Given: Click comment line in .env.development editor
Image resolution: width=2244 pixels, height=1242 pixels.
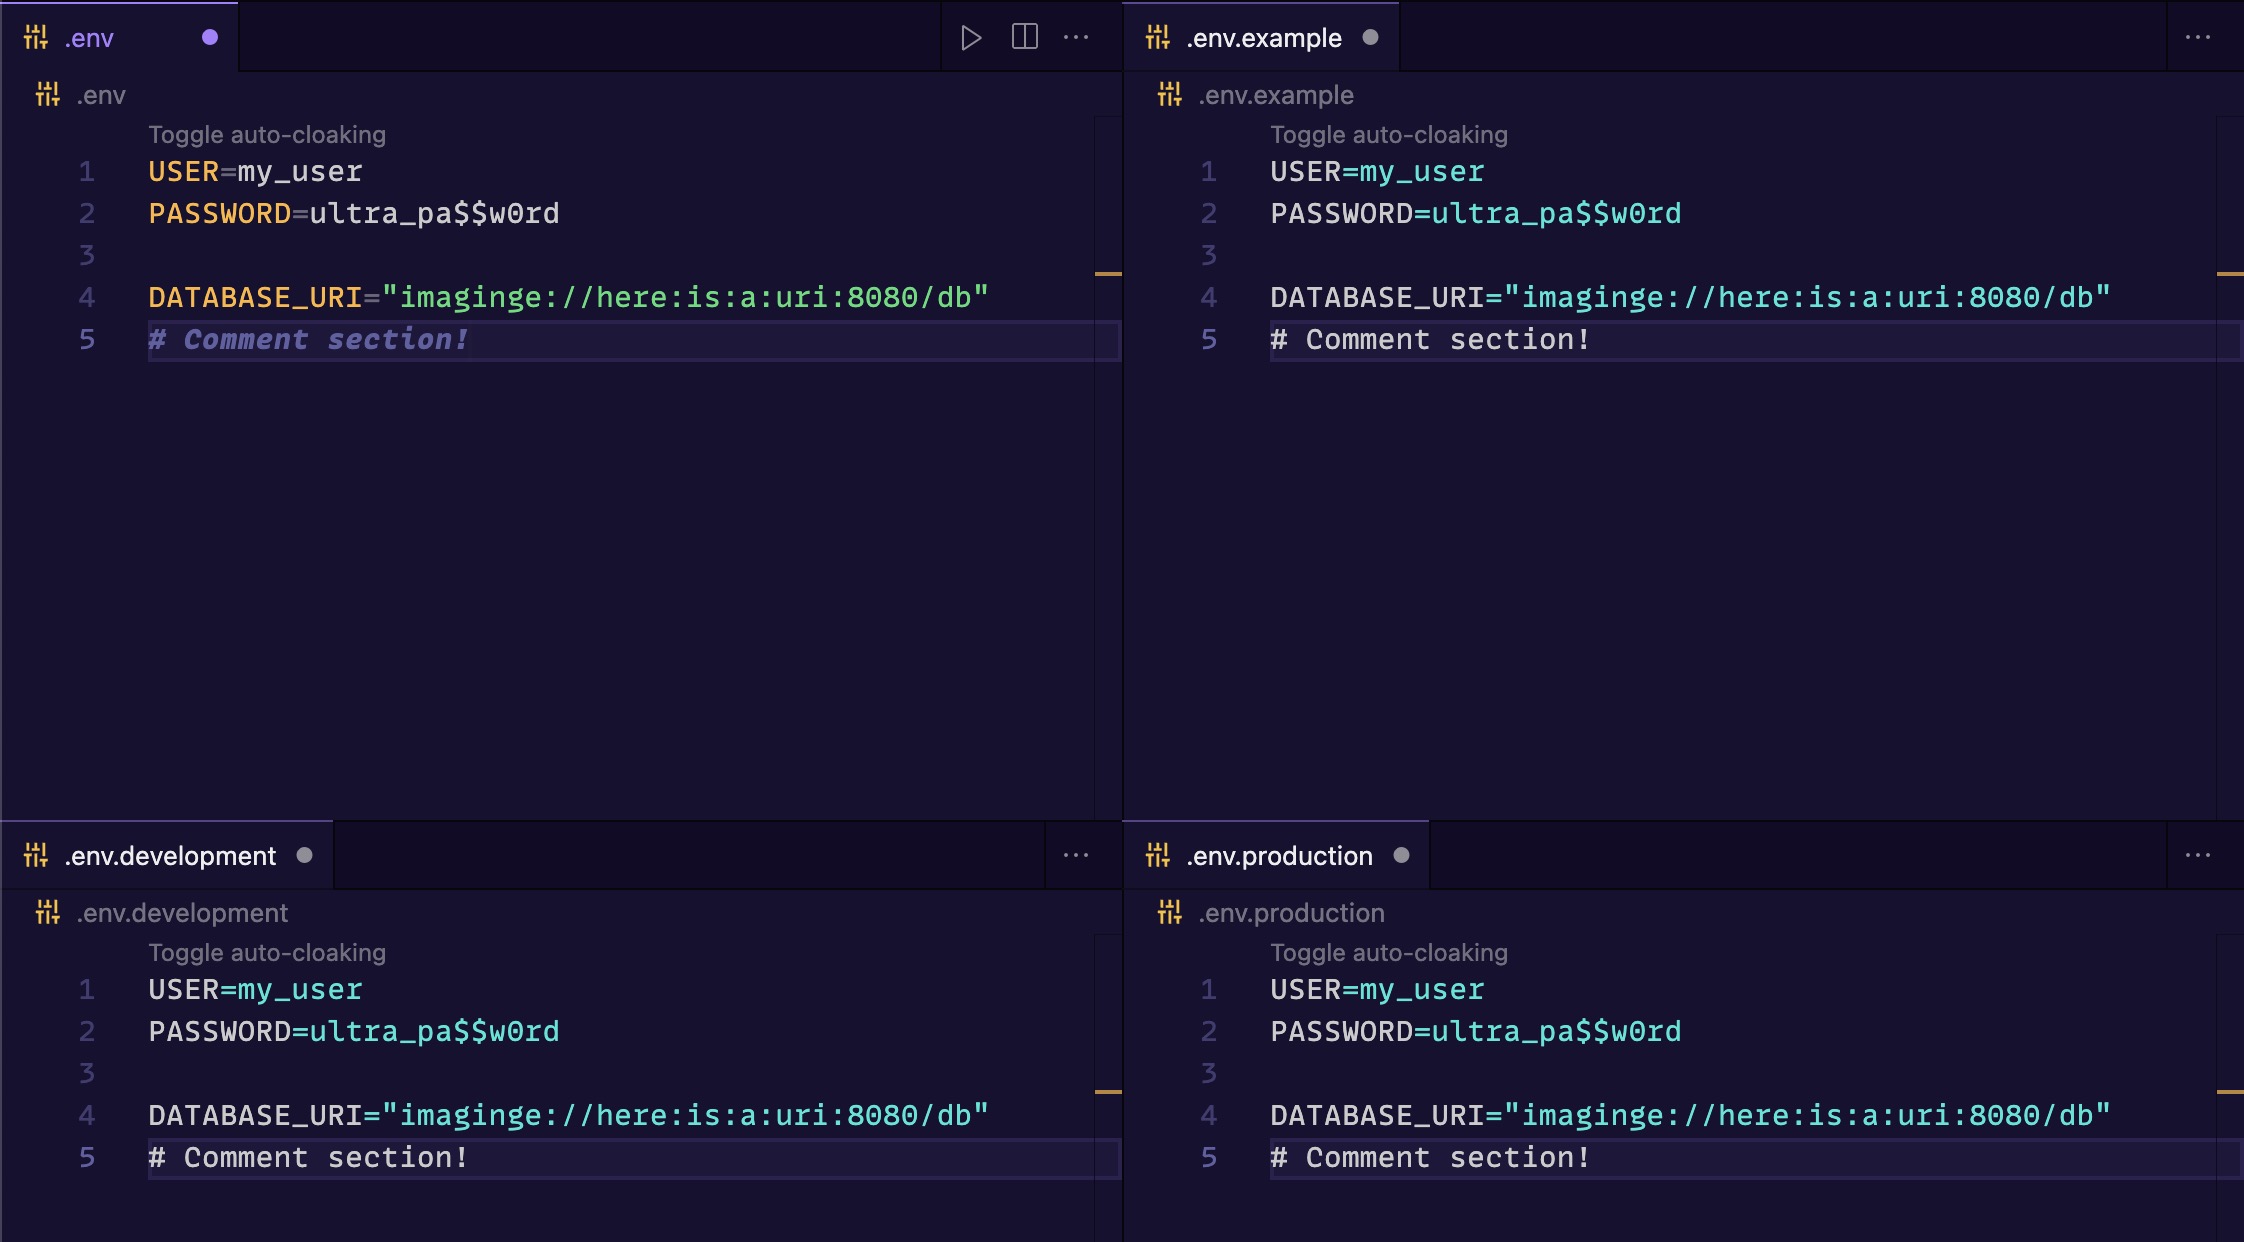Looking at the screenshot, I should [x=308, y=1158].
